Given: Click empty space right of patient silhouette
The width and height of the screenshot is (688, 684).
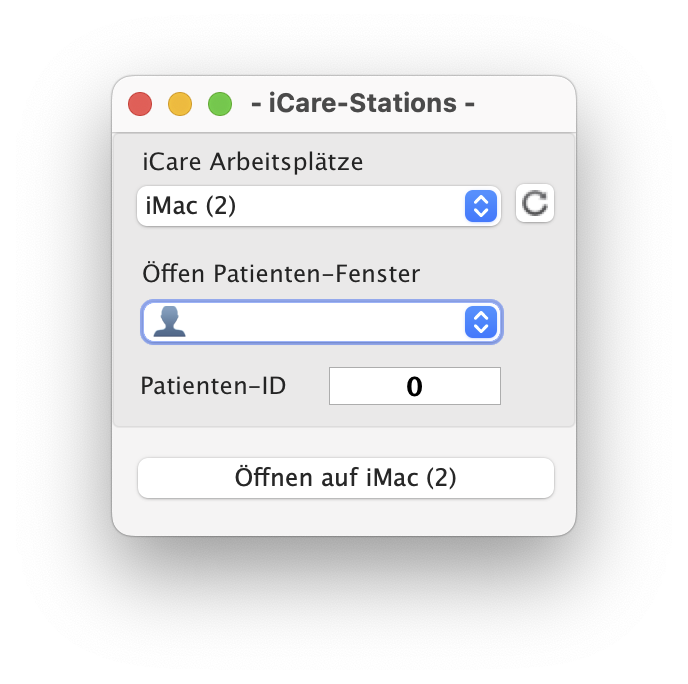Looking at the screenshot, I should [320, 322].
